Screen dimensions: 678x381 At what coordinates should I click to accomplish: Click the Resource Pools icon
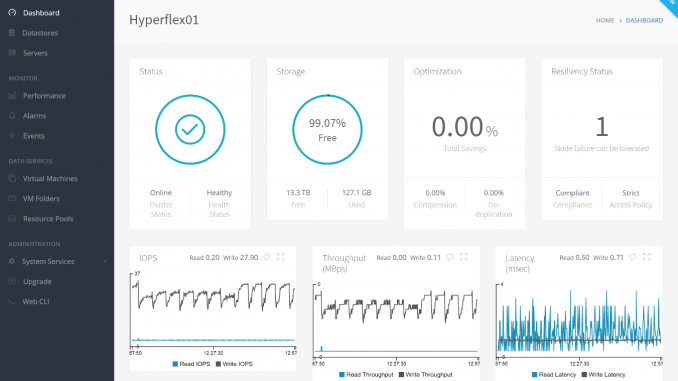click(x=12, y=218)
